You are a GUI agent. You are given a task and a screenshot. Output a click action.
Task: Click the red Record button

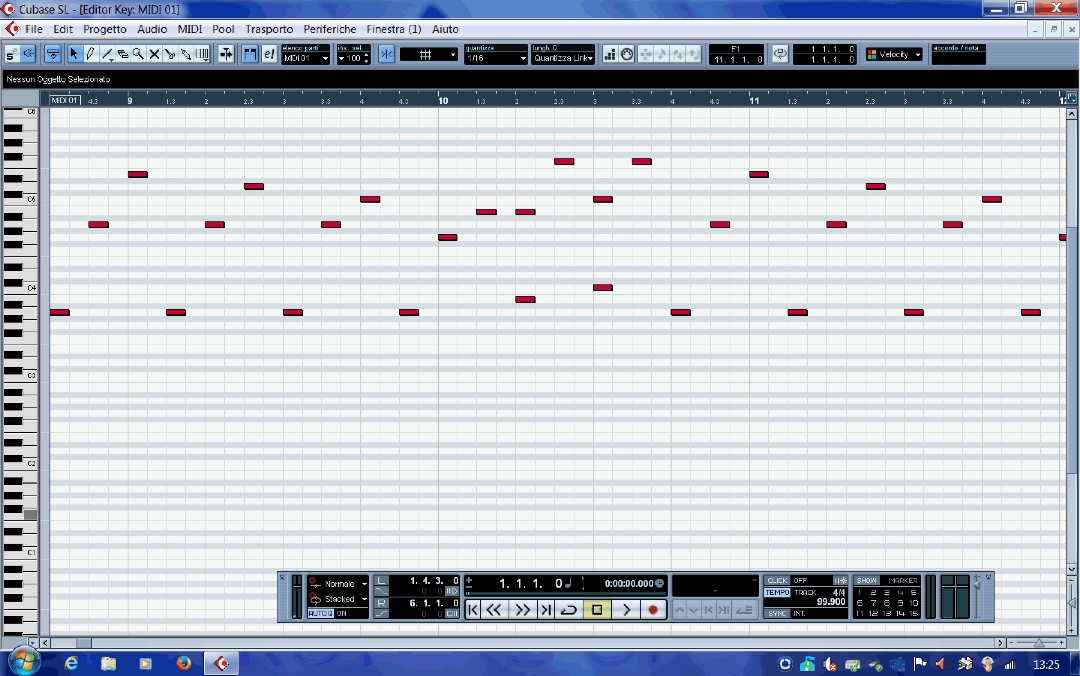[x=653, y=610]
